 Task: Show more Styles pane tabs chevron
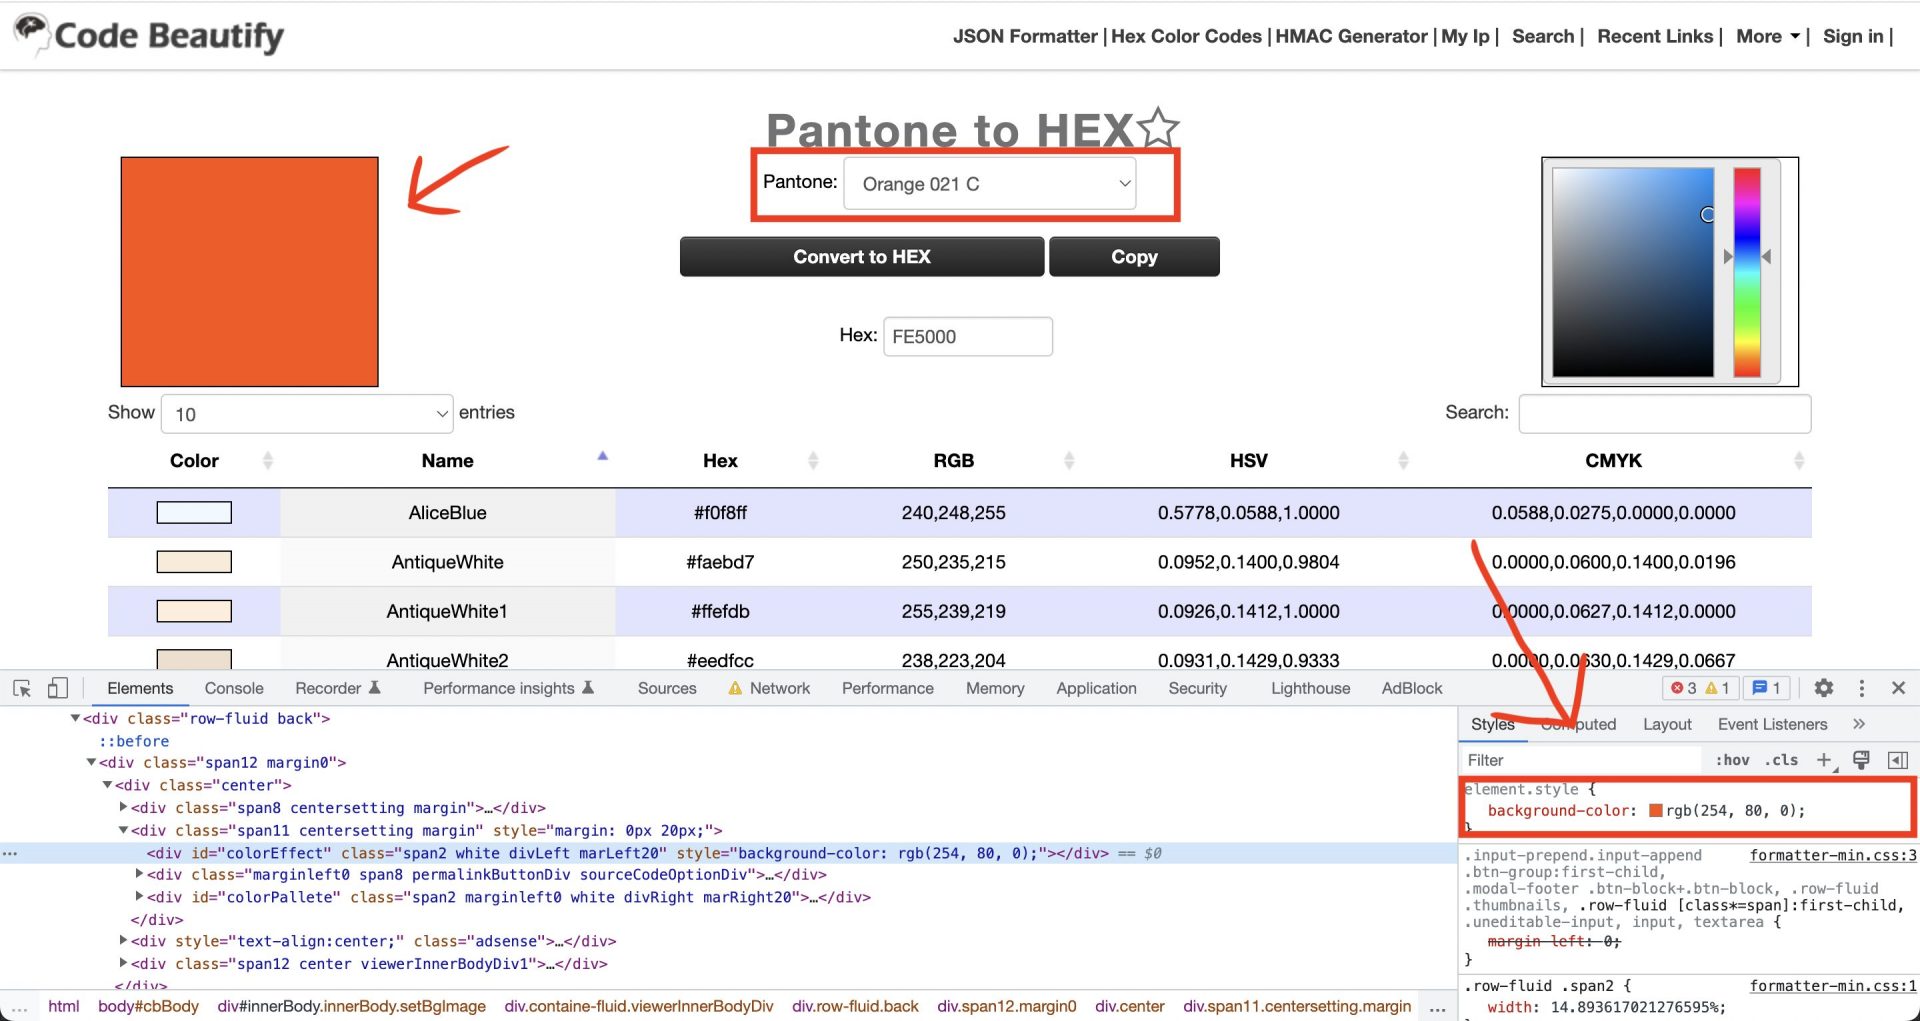(1859, 724)
